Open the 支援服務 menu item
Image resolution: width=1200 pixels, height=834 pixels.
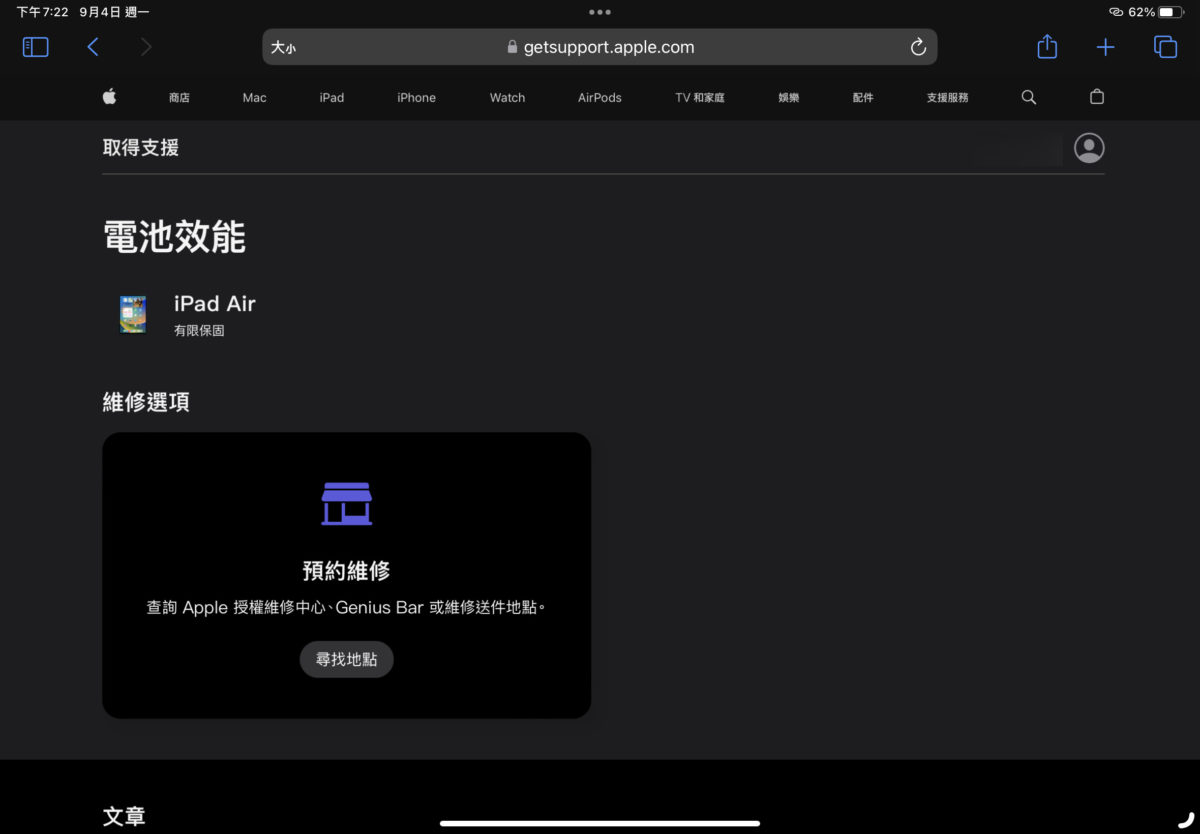click(x=947, y=98)
